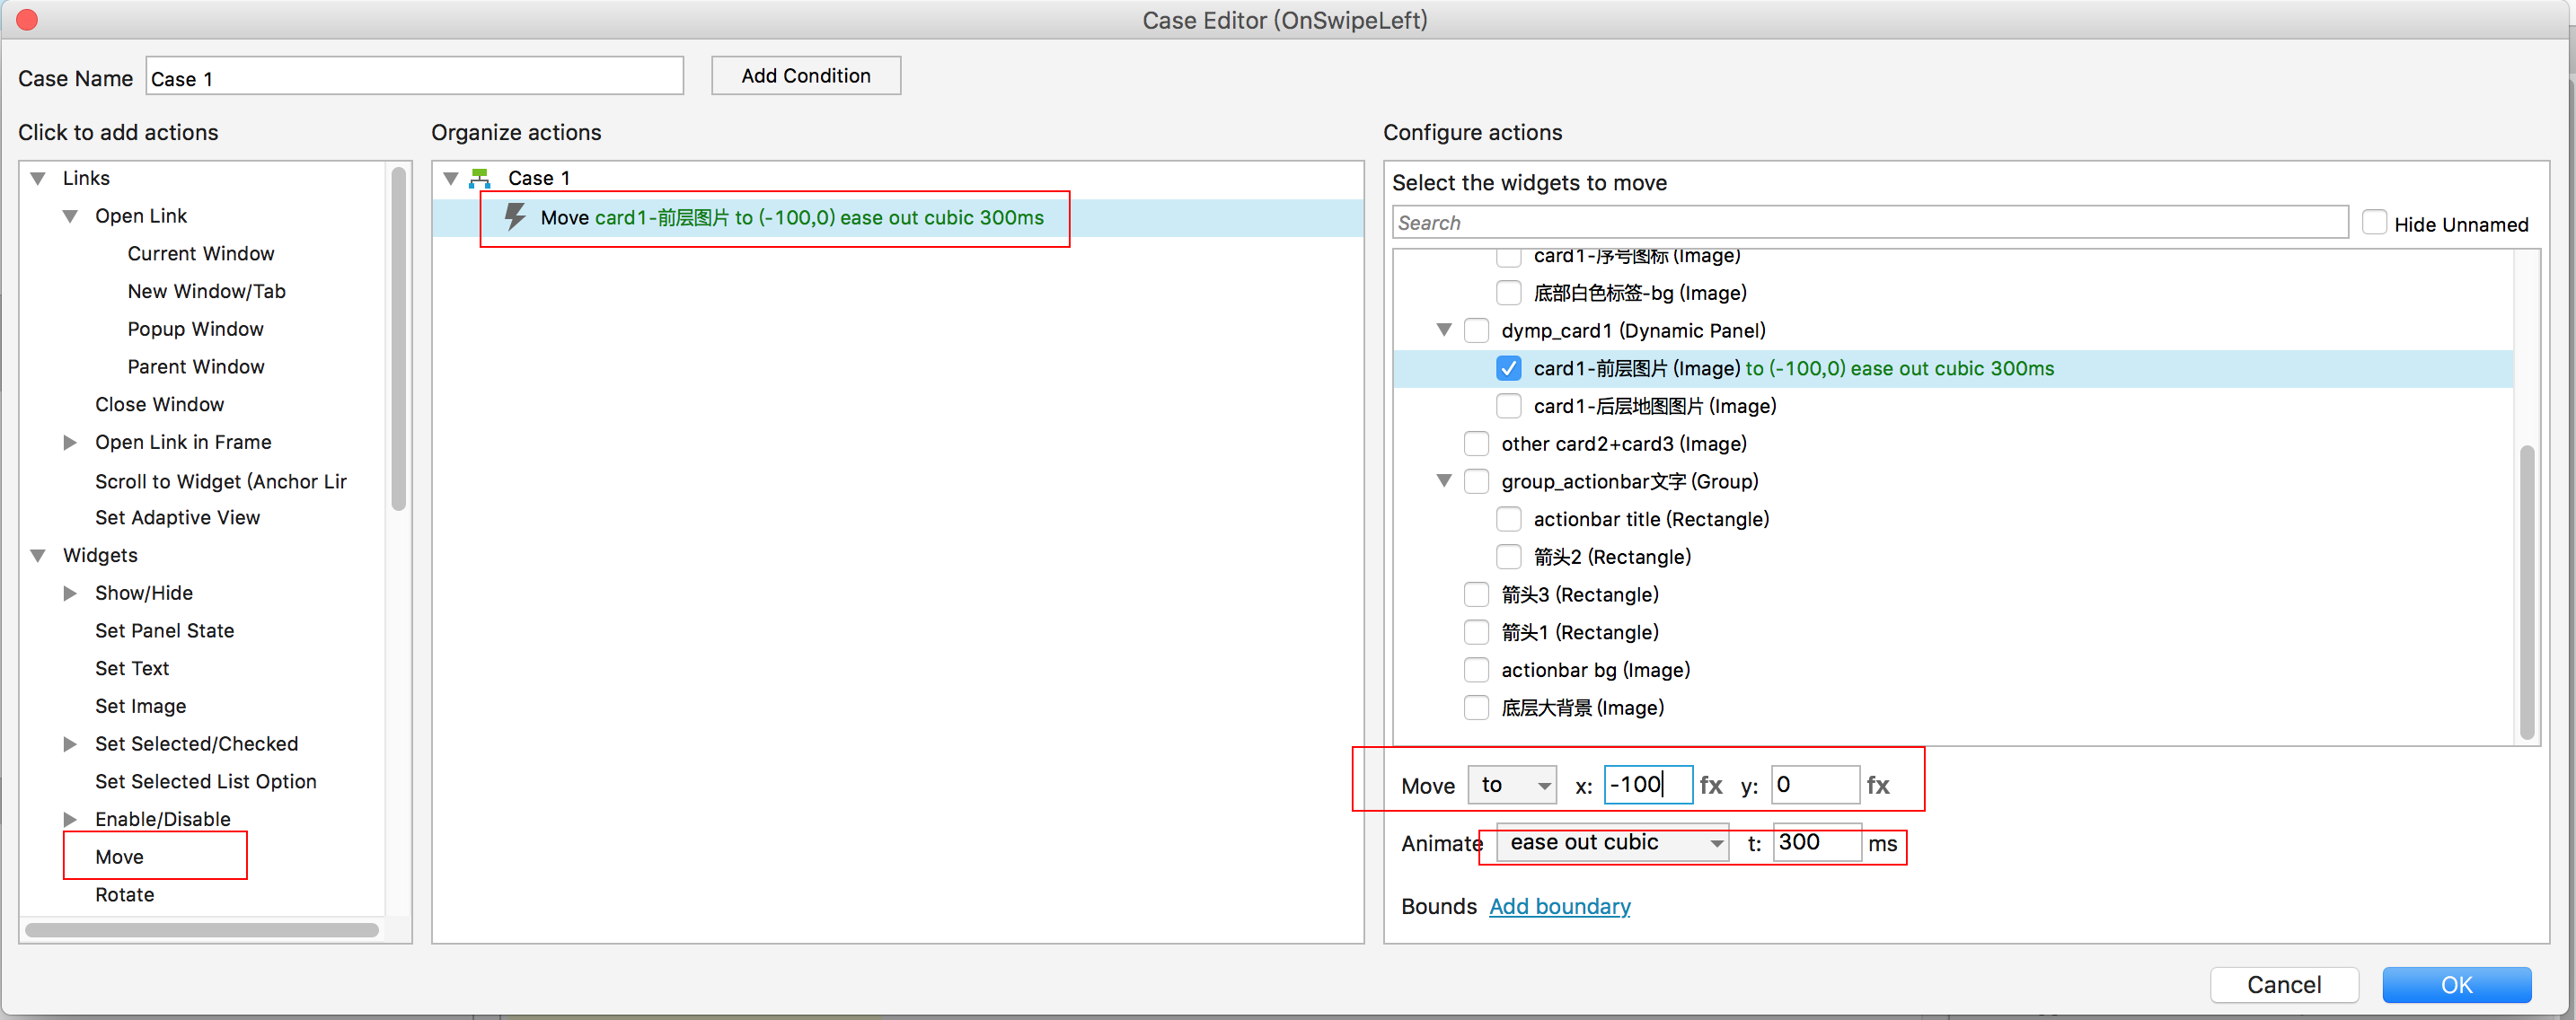Image resolution: width=2576 pixels, height=1020 pixels.
Task: Check the other card2+card3 (Image) checkbox
Action: tap(1476, 444)
